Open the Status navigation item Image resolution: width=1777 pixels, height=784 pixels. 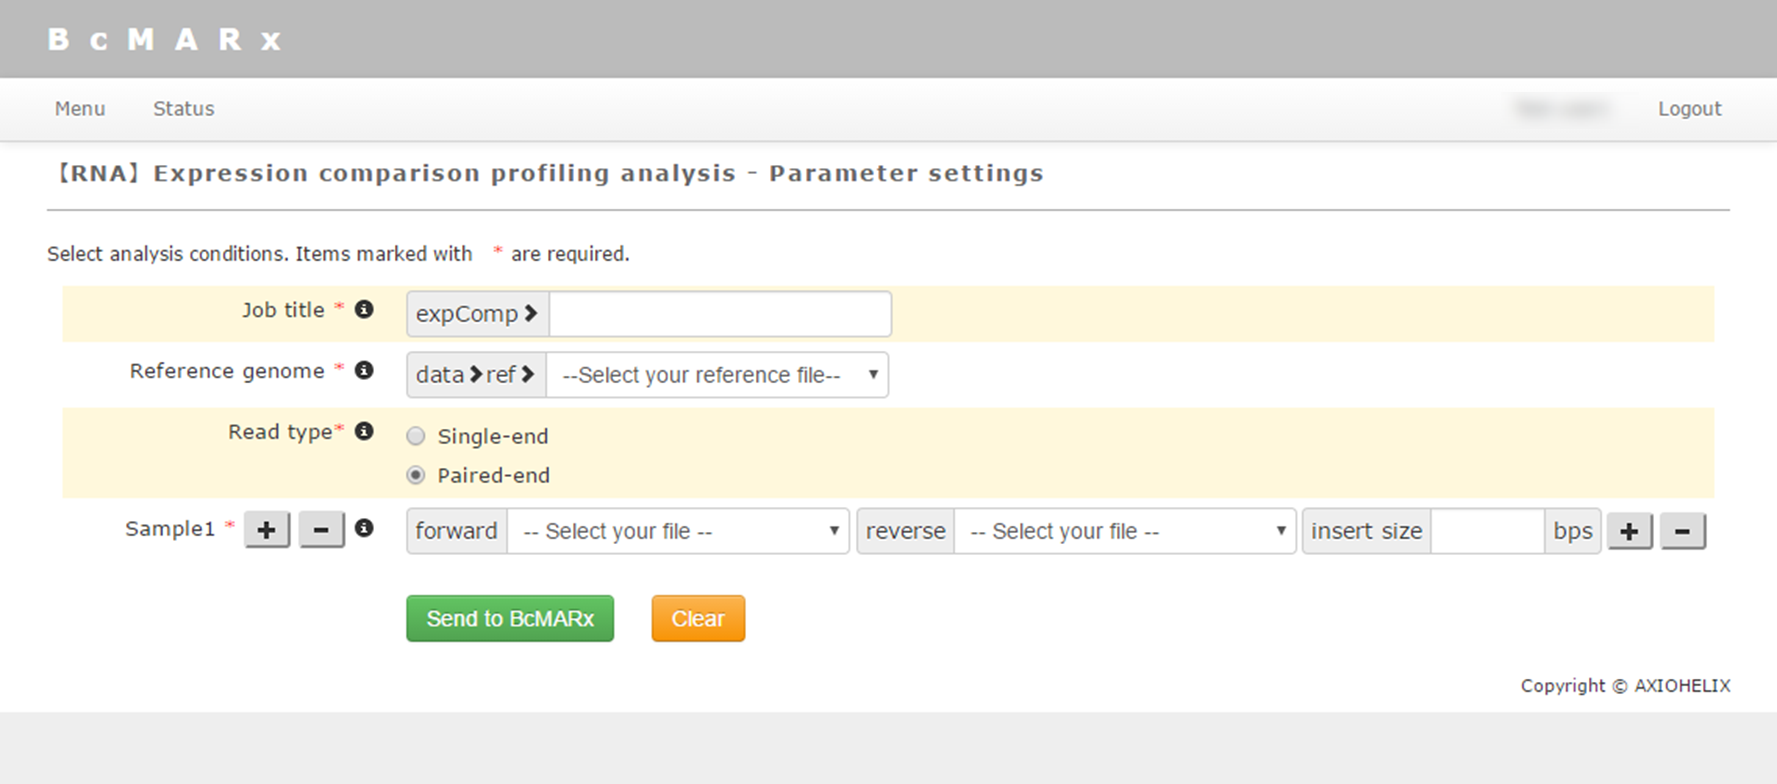[x=183, y=109]
